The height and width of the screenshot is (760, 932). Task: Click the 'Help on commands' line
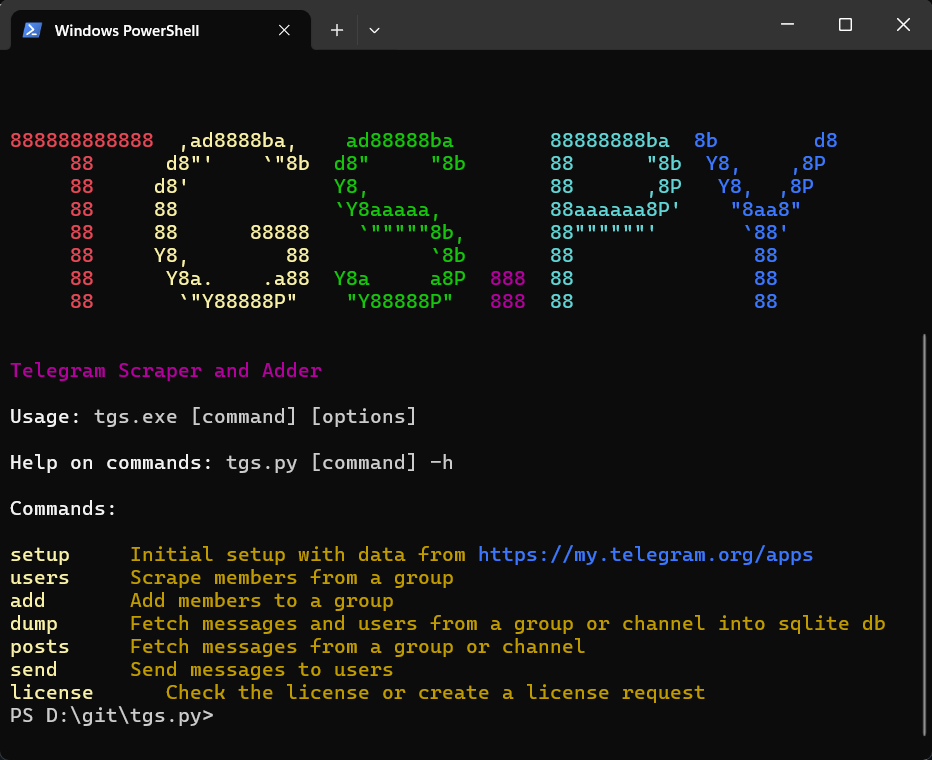pos(231,463)
